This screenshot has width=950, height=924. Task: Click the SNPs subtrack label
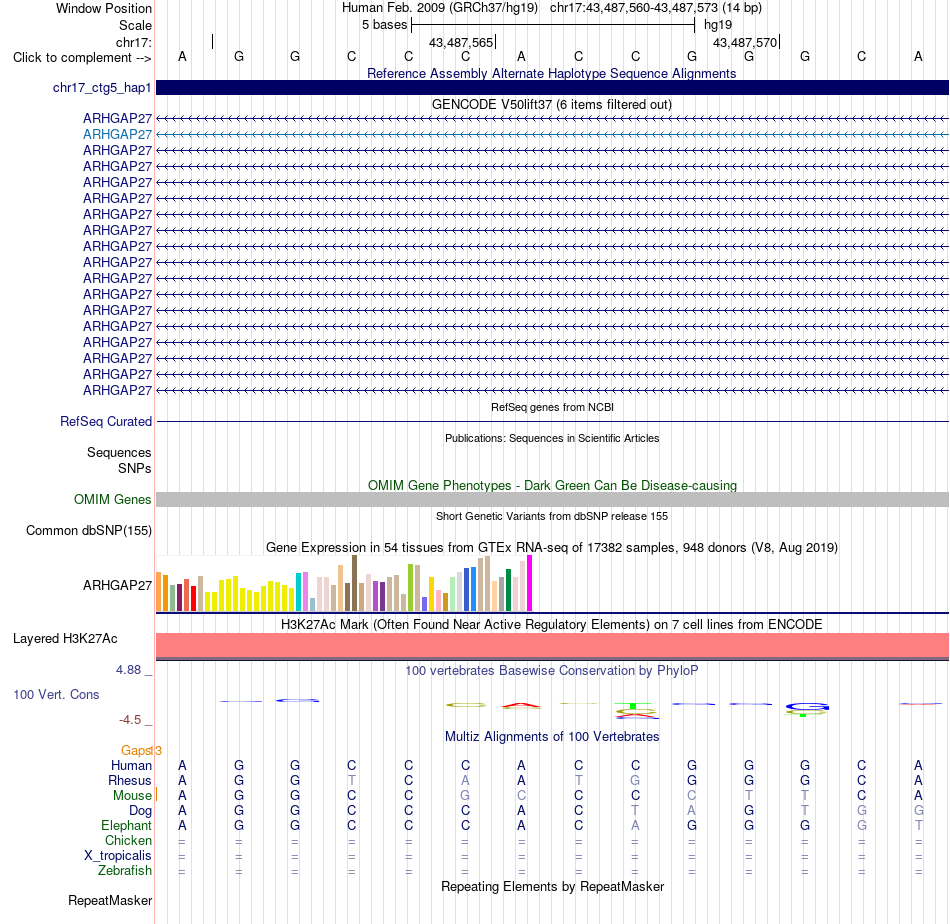(135, 468)
